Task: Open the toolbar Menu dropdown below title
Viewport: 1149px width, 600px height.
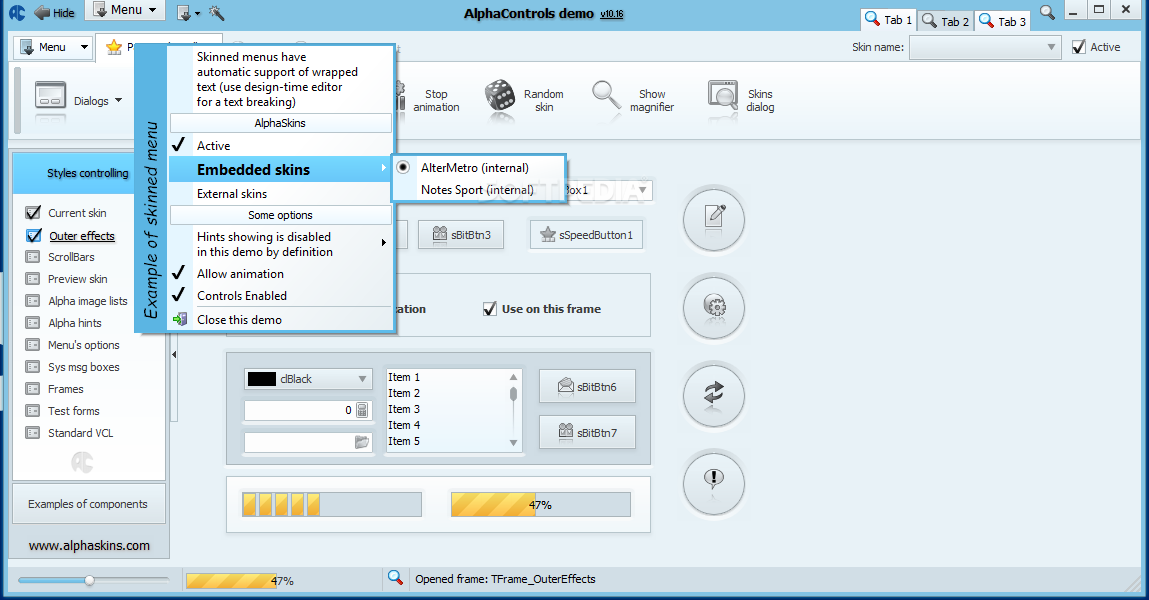Action: 53,47
